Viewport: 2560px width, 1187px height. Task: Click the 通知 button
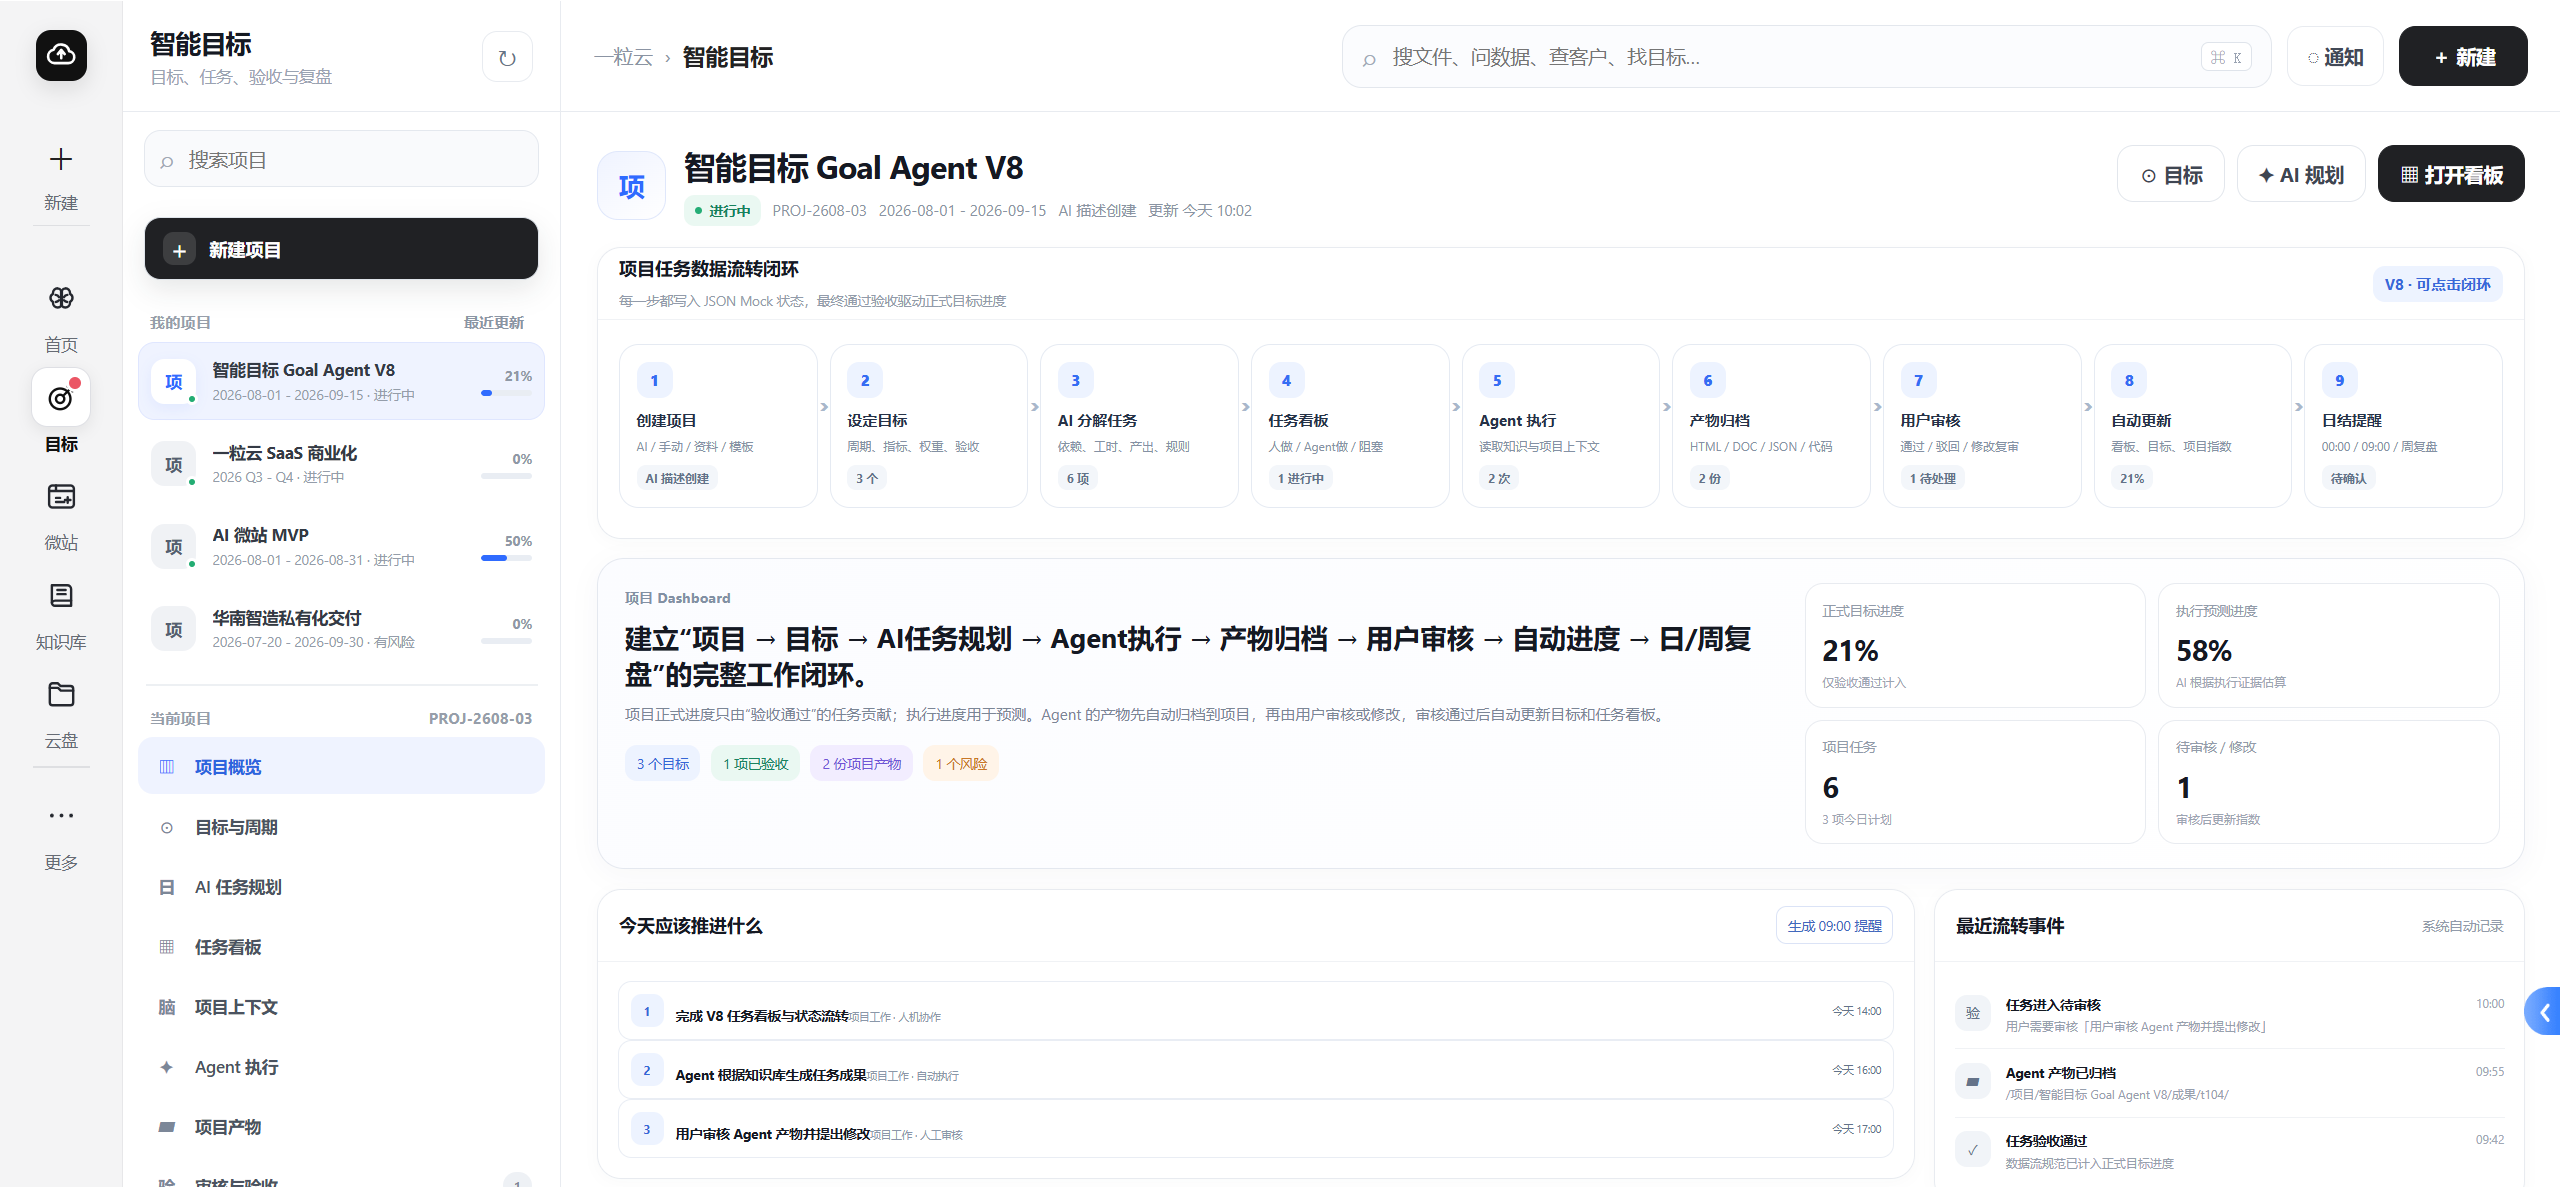click(2335, 57)
